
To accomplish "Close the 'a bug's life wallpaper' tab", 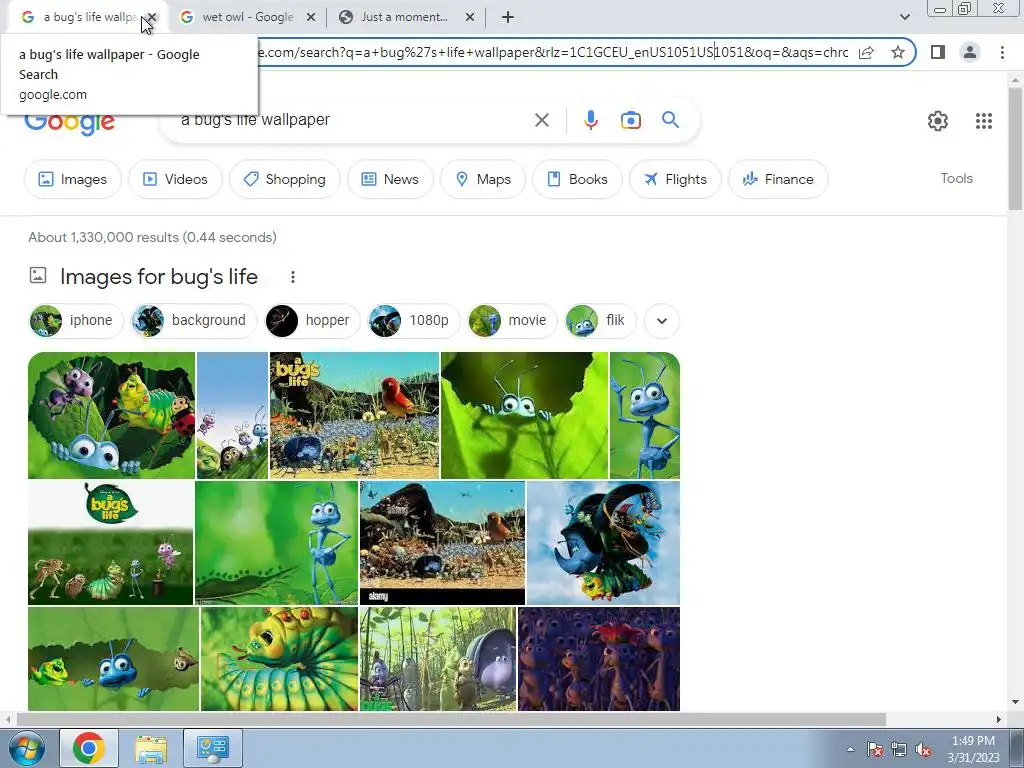I will point(152,17).
